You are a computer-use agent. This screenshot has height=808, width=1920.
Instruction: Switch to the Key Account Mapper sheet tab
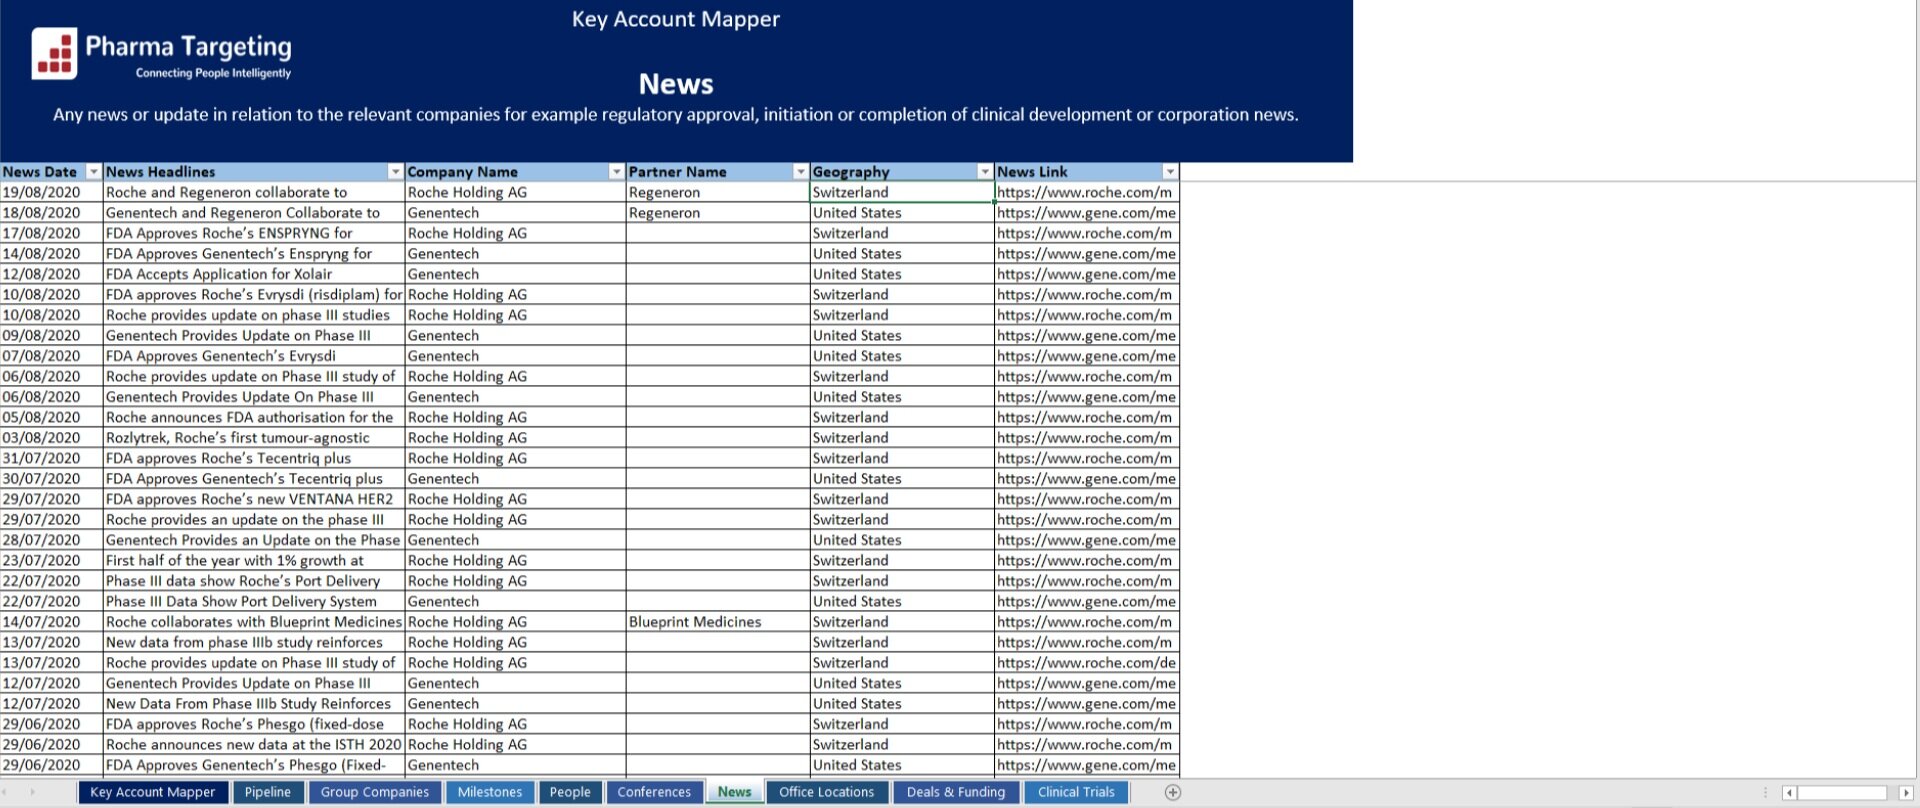tap(153, 792)
